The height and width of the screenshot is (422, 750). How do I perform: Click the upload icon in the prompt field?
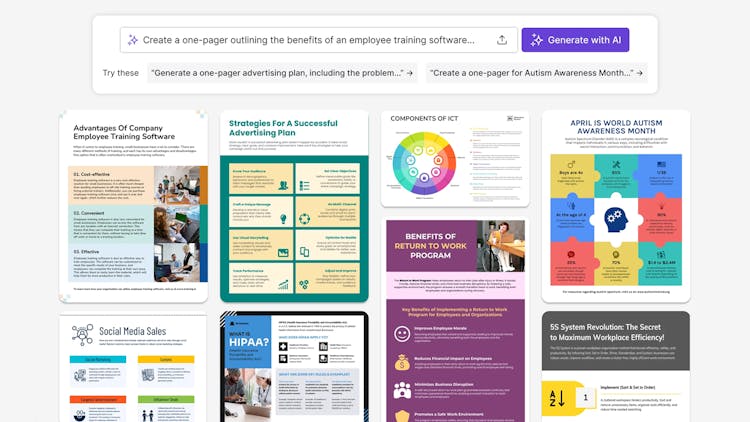tap(501, 40)
